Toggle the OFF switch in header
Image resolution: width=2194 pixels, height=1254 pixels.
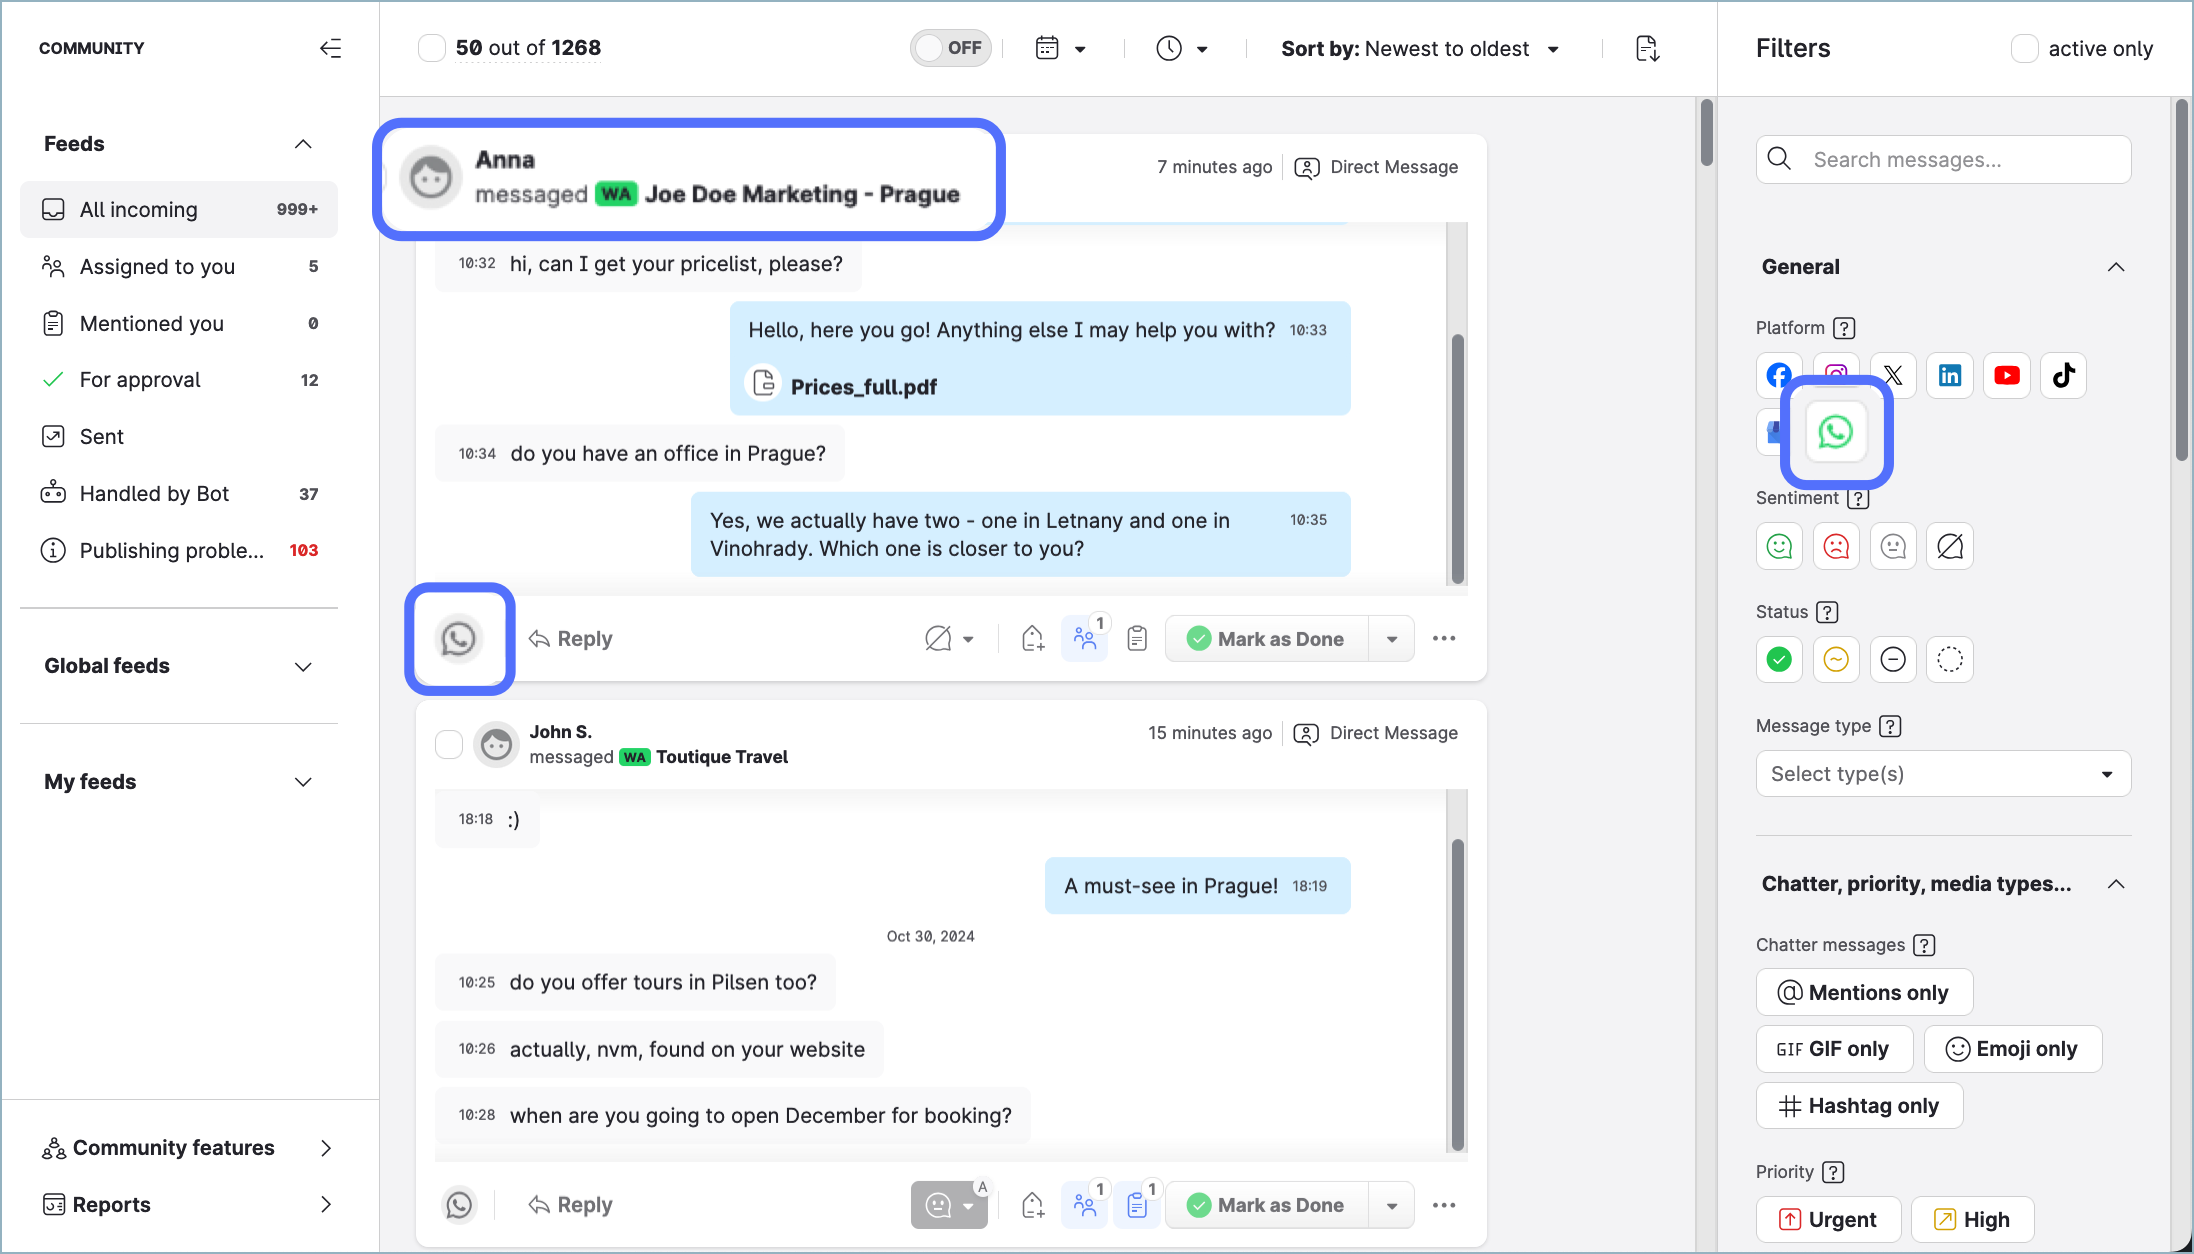tap(950, 48)
